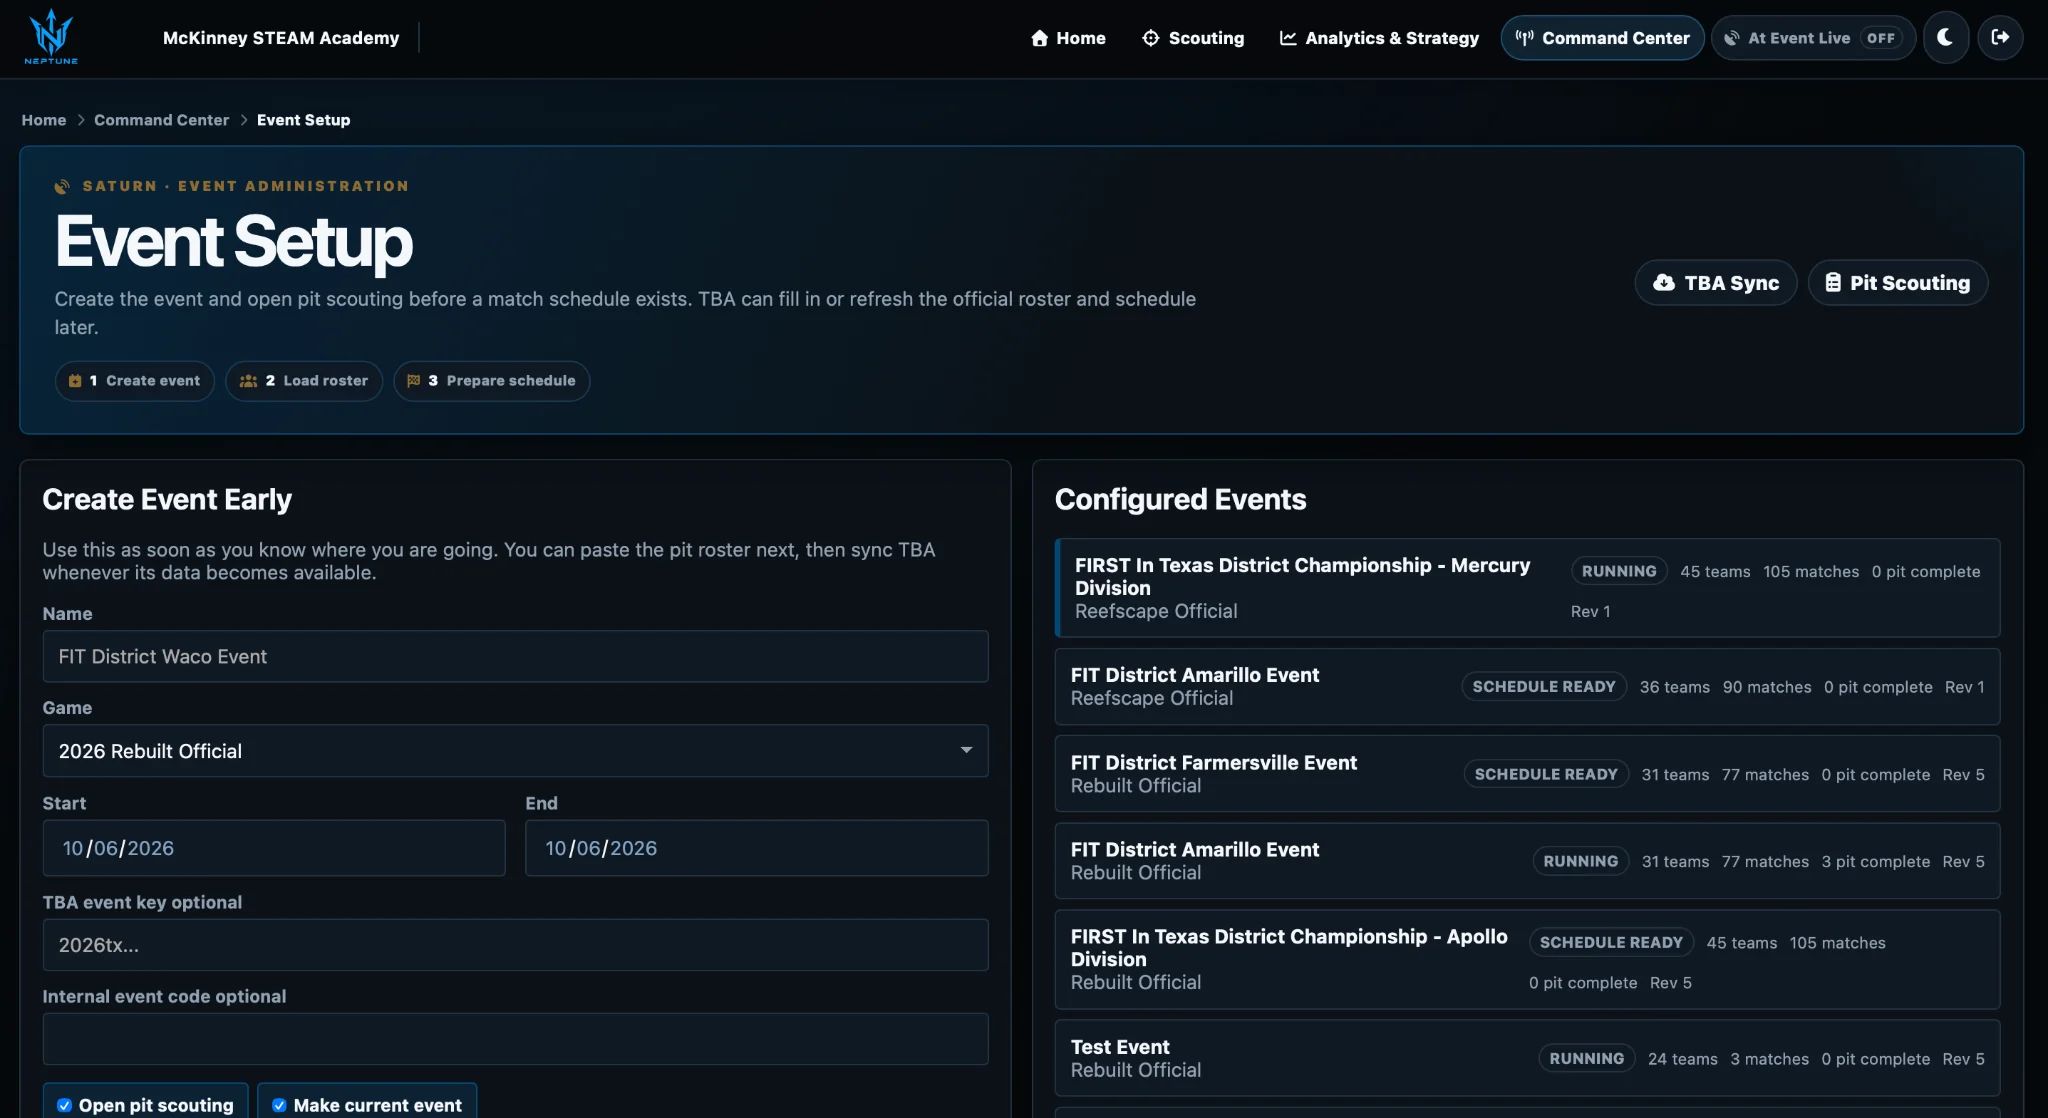Image resolution: width=2048 pixels, height=1118 pixels.
Task: Click McKinney STEAM Academy team name
Action: click(281, 38)
